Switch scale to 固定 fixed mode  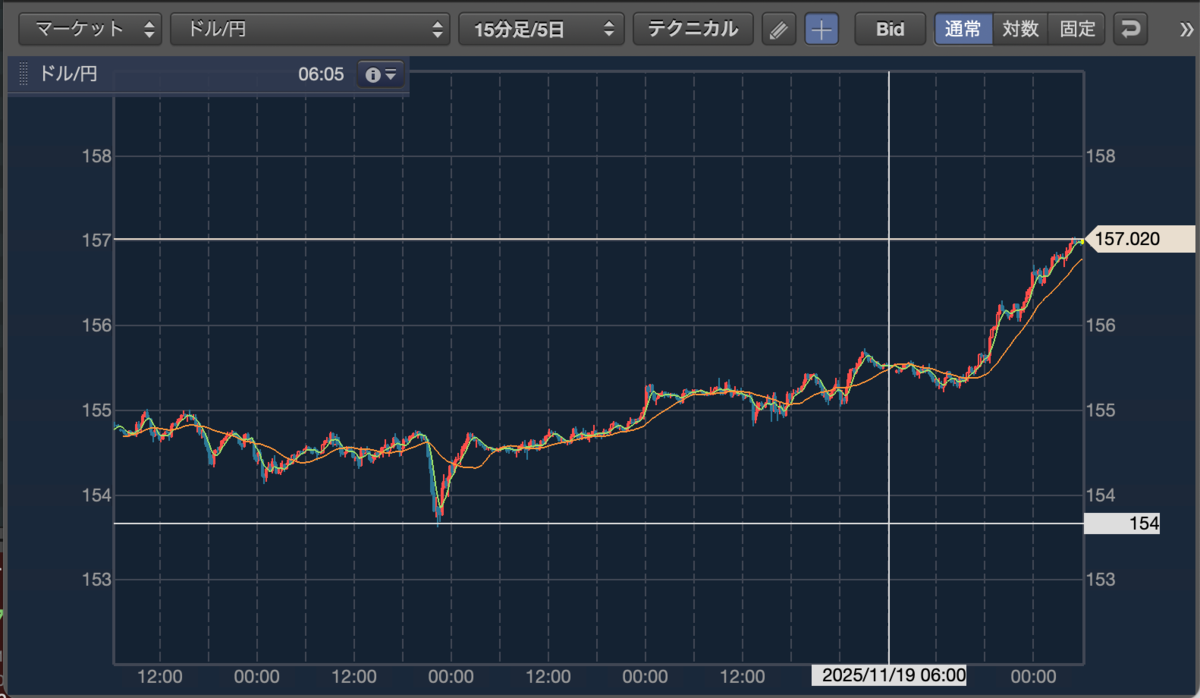click(x=1077, y=29)
